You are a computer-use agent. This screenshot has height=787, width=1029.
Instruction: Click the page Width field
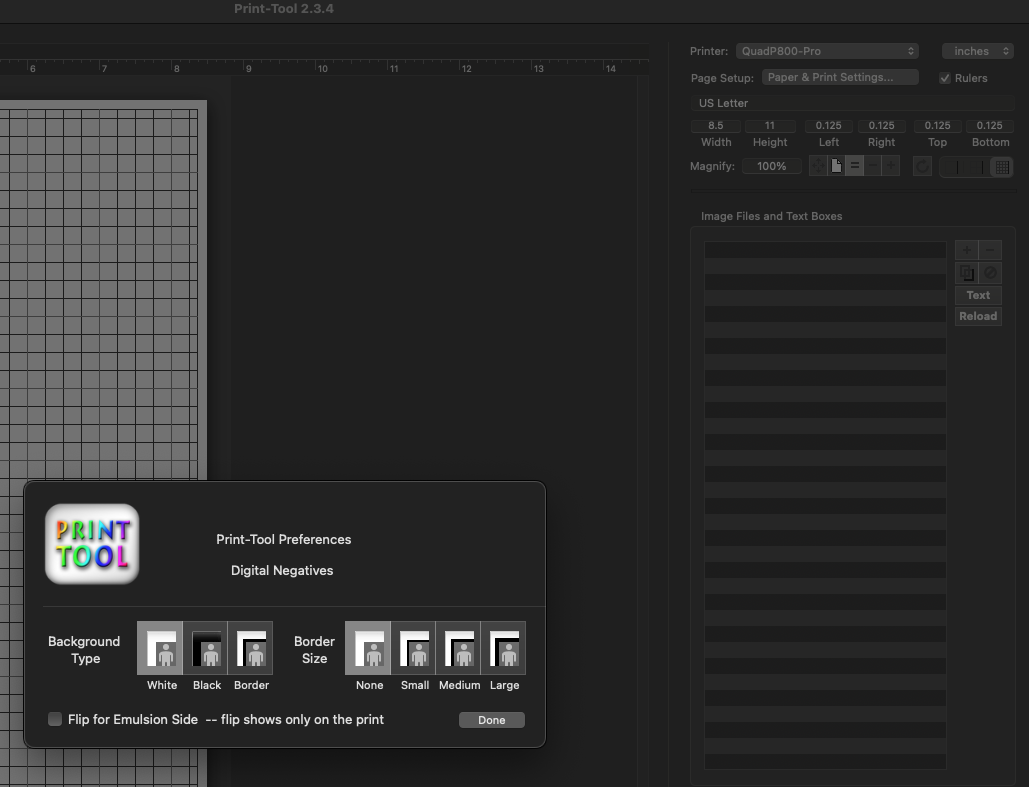point(715,126)
